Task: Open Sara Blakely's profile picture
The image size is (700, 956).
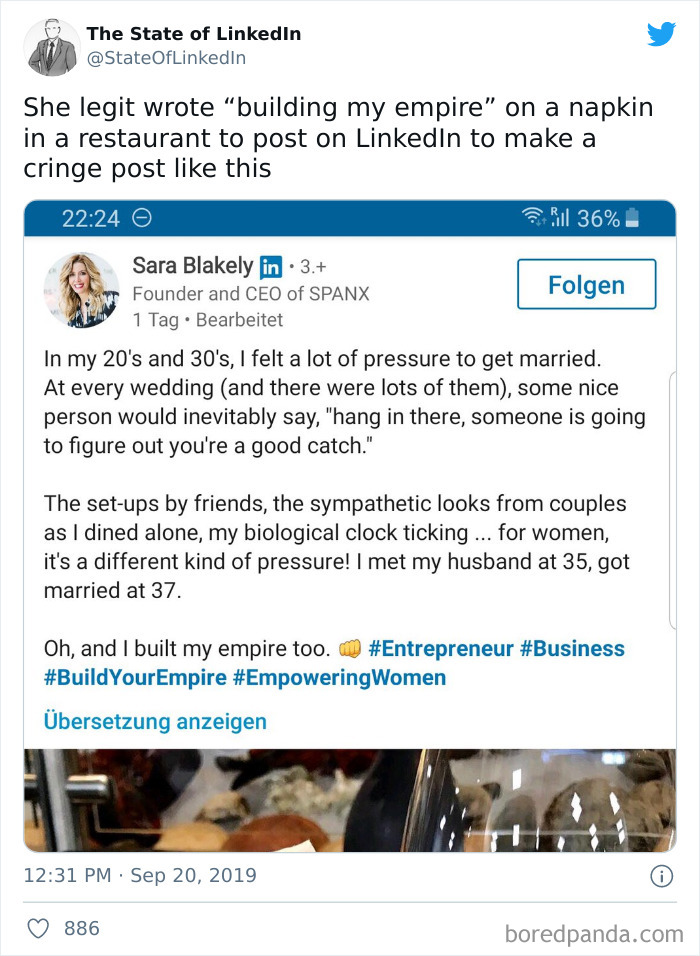Action: point(81,290)
